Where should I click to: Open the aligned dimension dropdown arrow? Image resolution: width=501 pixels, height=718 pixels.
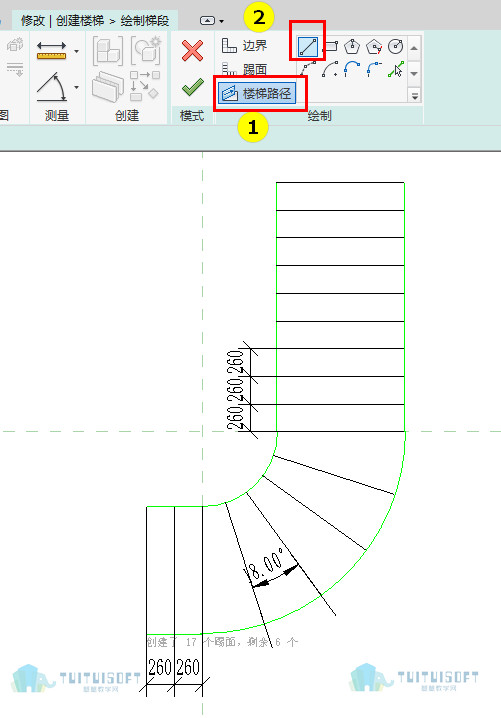point(76,51)
